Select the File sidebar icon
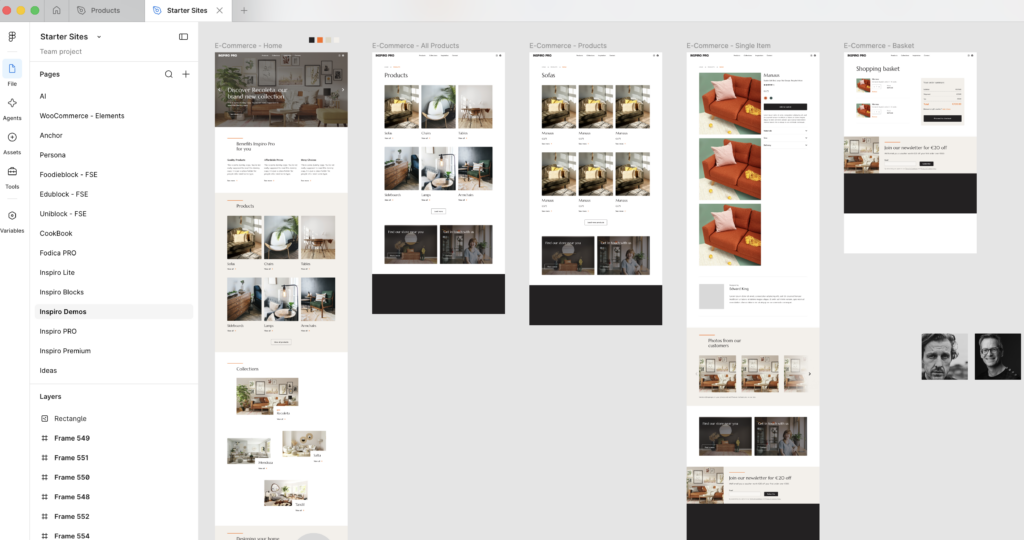1024x540 pixels. pos(12,69)
